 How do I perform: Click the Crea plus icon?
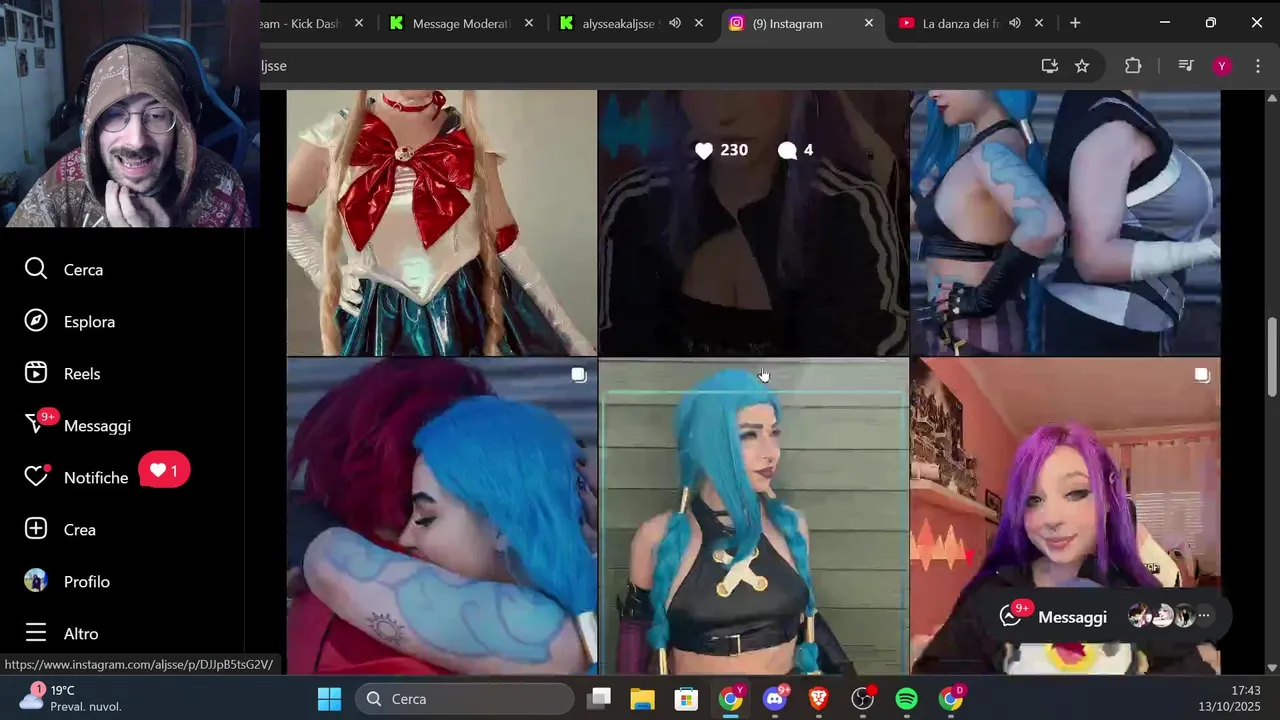click(36, 529)
